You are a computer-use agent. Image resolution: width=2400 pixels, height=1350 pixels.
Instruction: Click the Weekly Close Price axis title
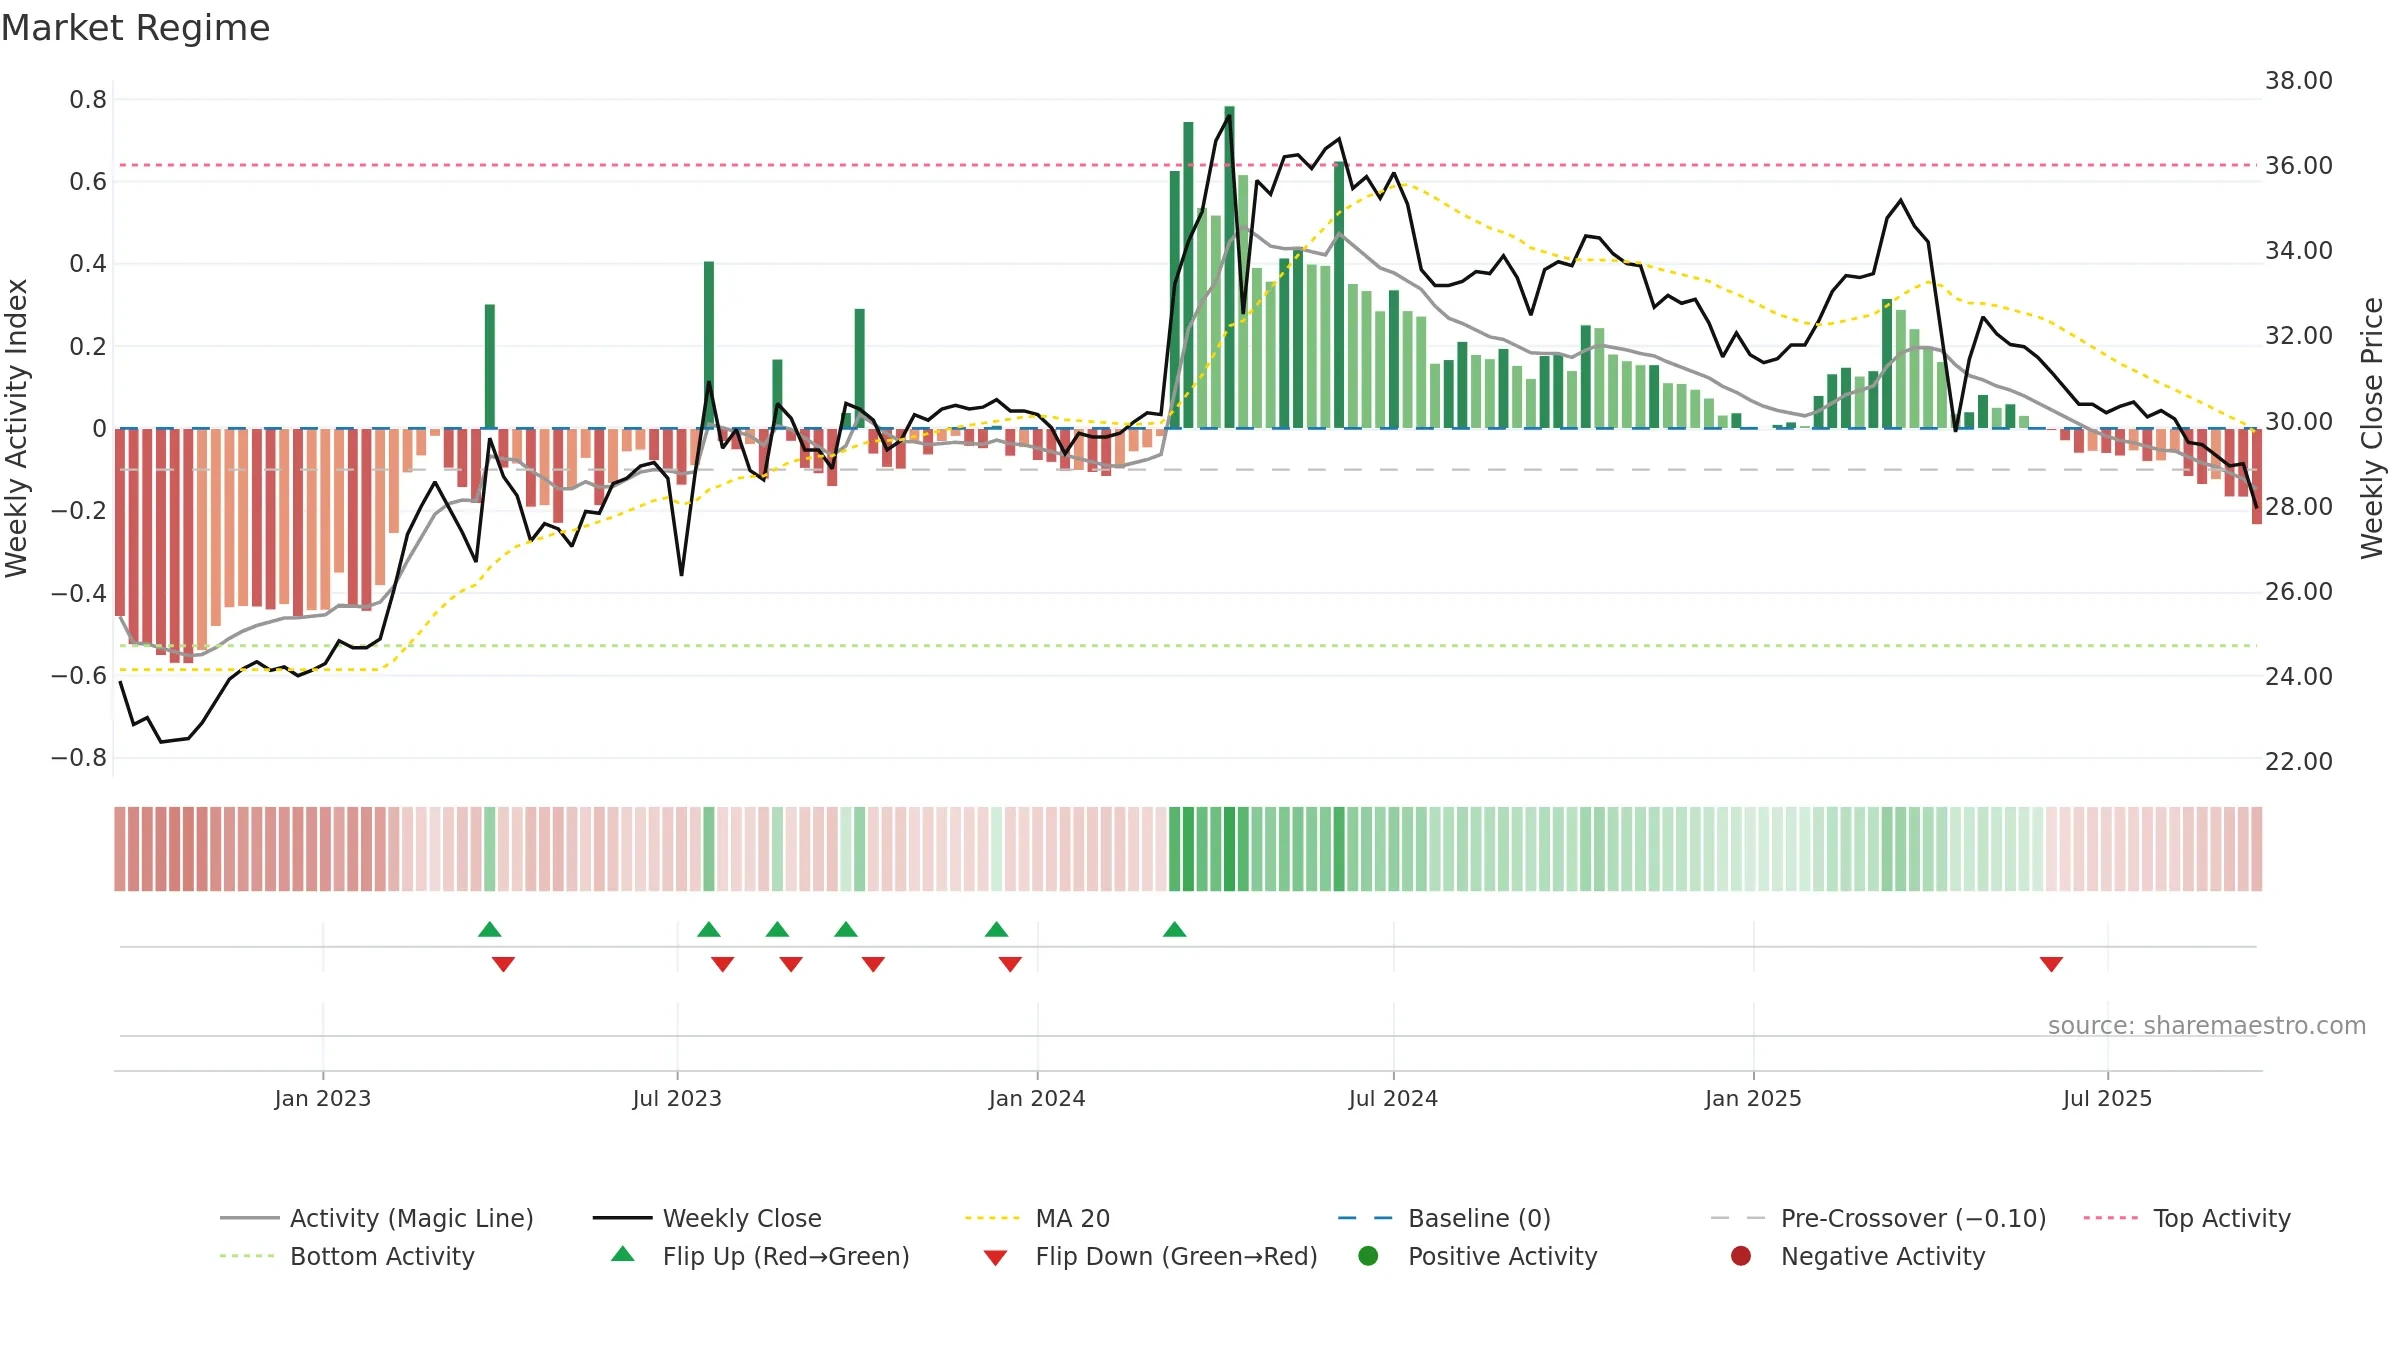(2372, 428)
